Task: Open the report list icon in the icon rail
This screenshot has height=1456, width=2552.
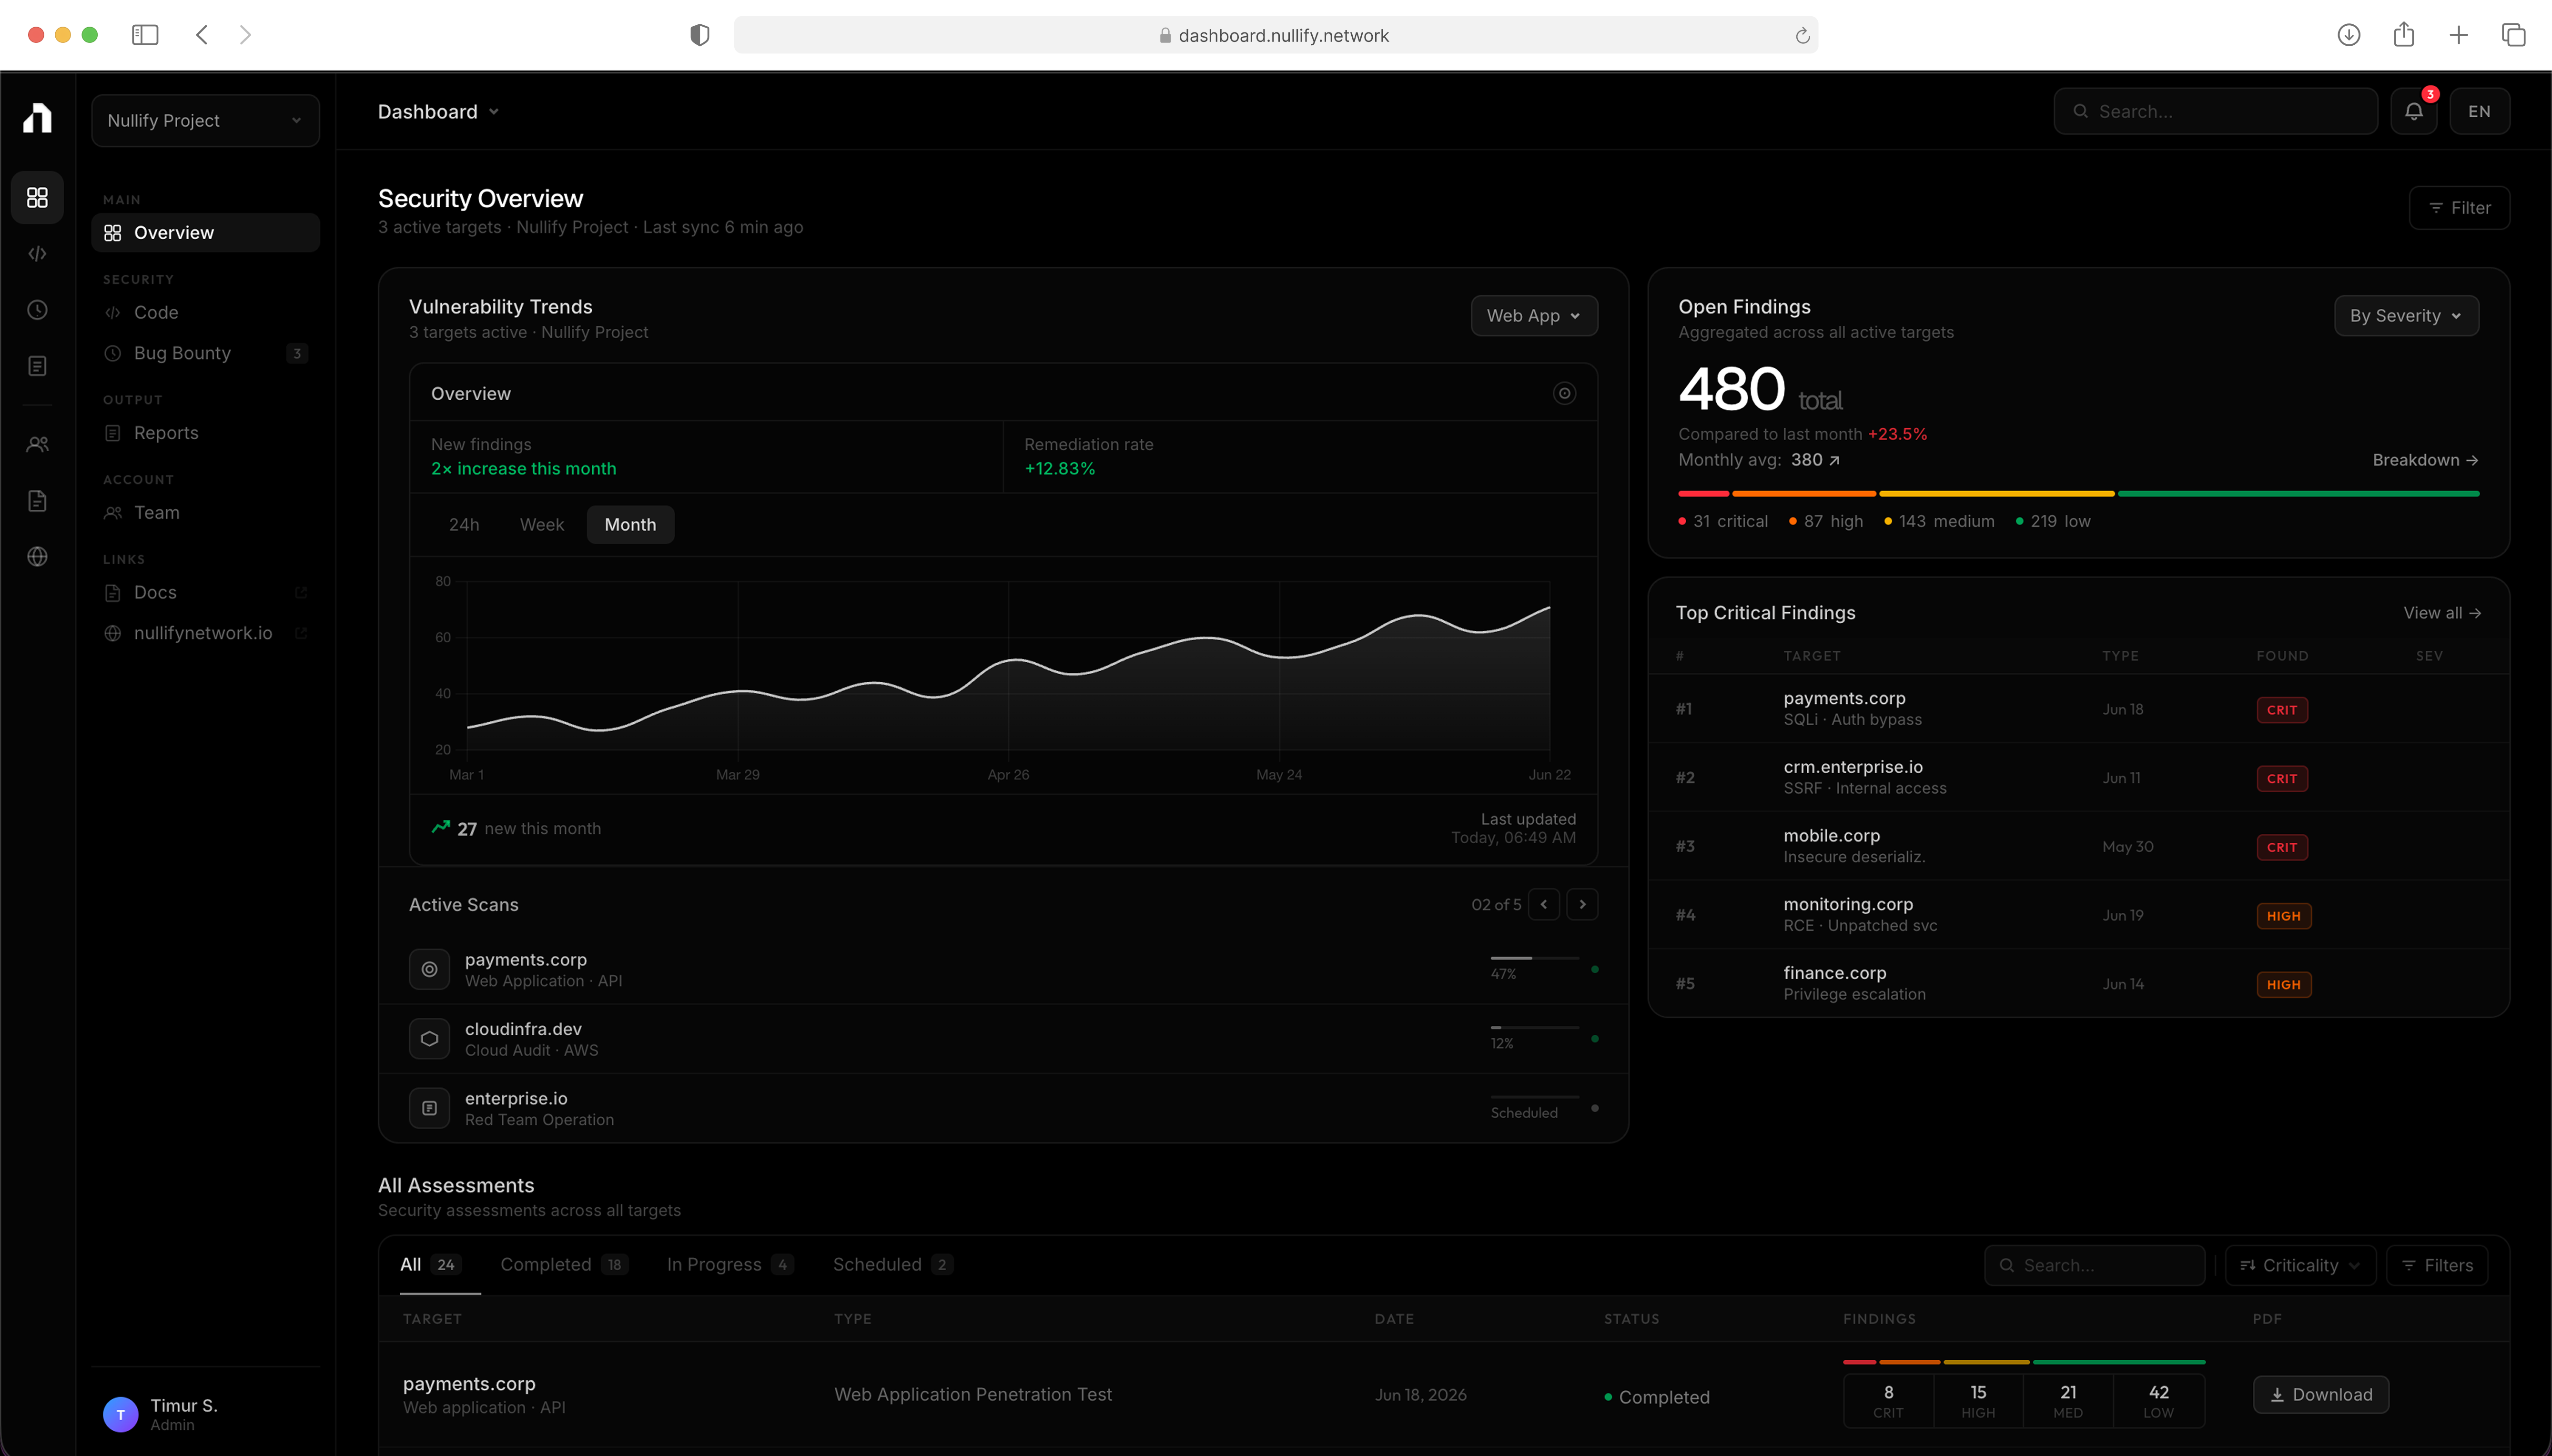Action: 37,366
